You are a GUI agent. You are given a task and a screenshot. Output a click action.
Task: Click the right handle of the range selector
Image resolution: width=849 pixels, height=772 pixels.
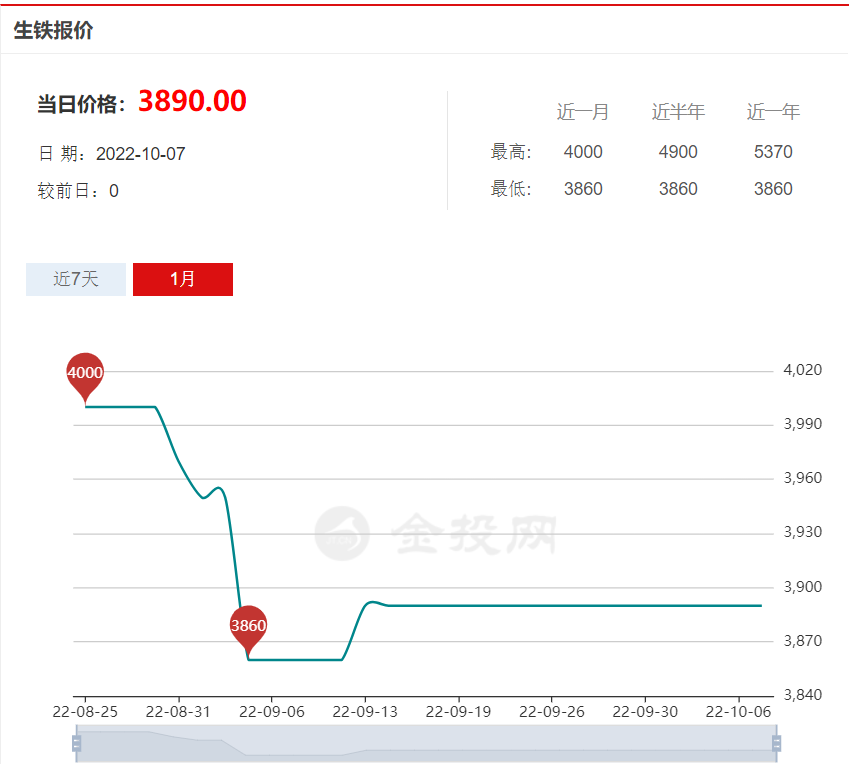point(776,744)
